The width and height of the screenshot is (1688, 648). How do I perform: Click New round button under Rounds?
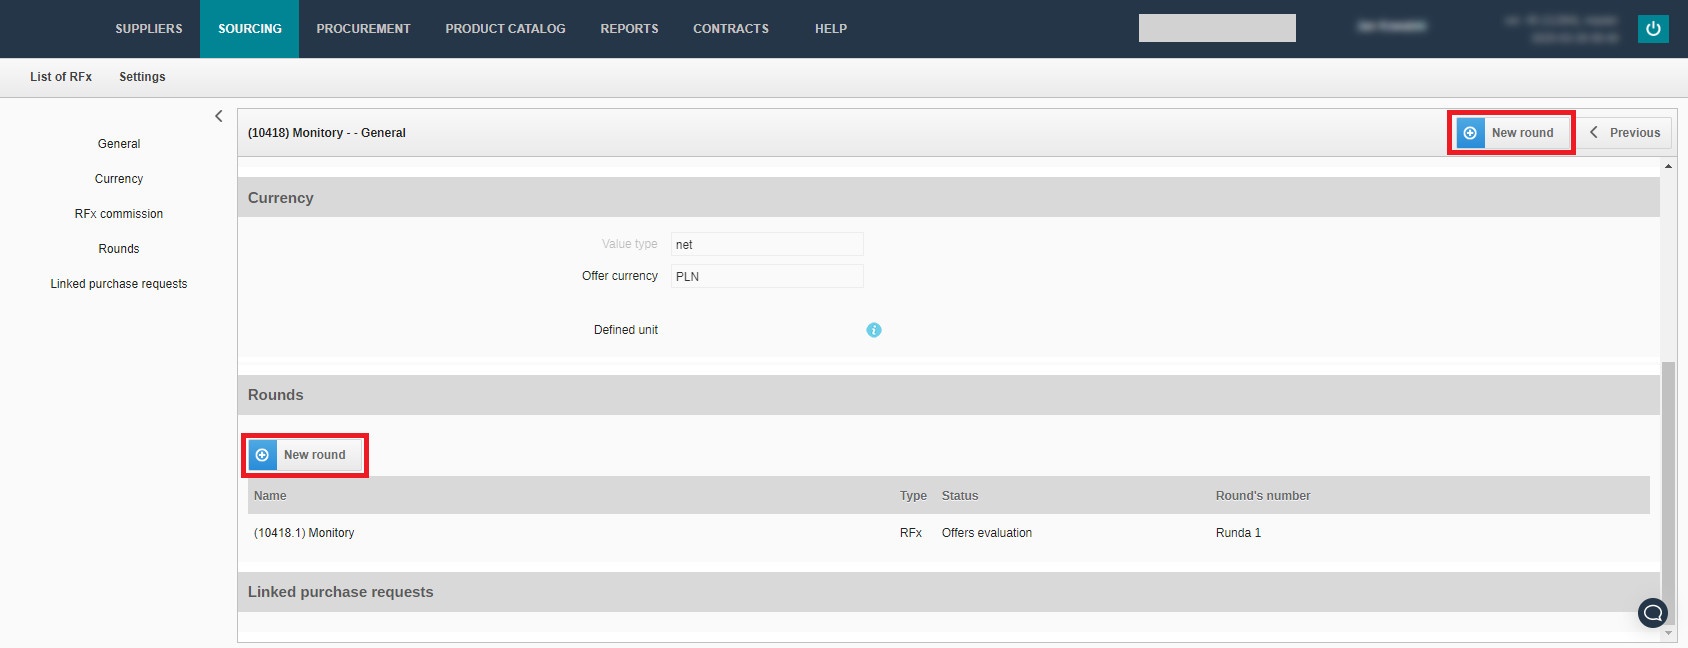[x=305, y=455]
